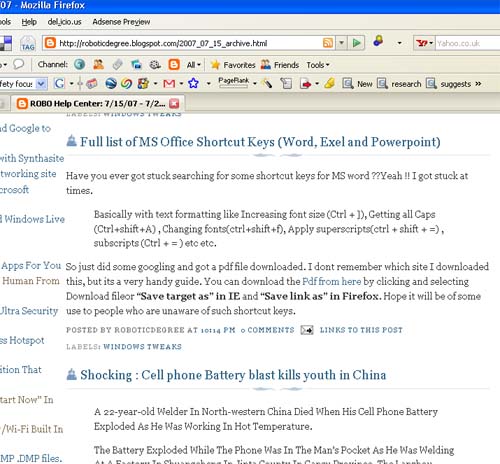Open the Links to this post link
Viewport: 500px width, 464px height.
361,330
